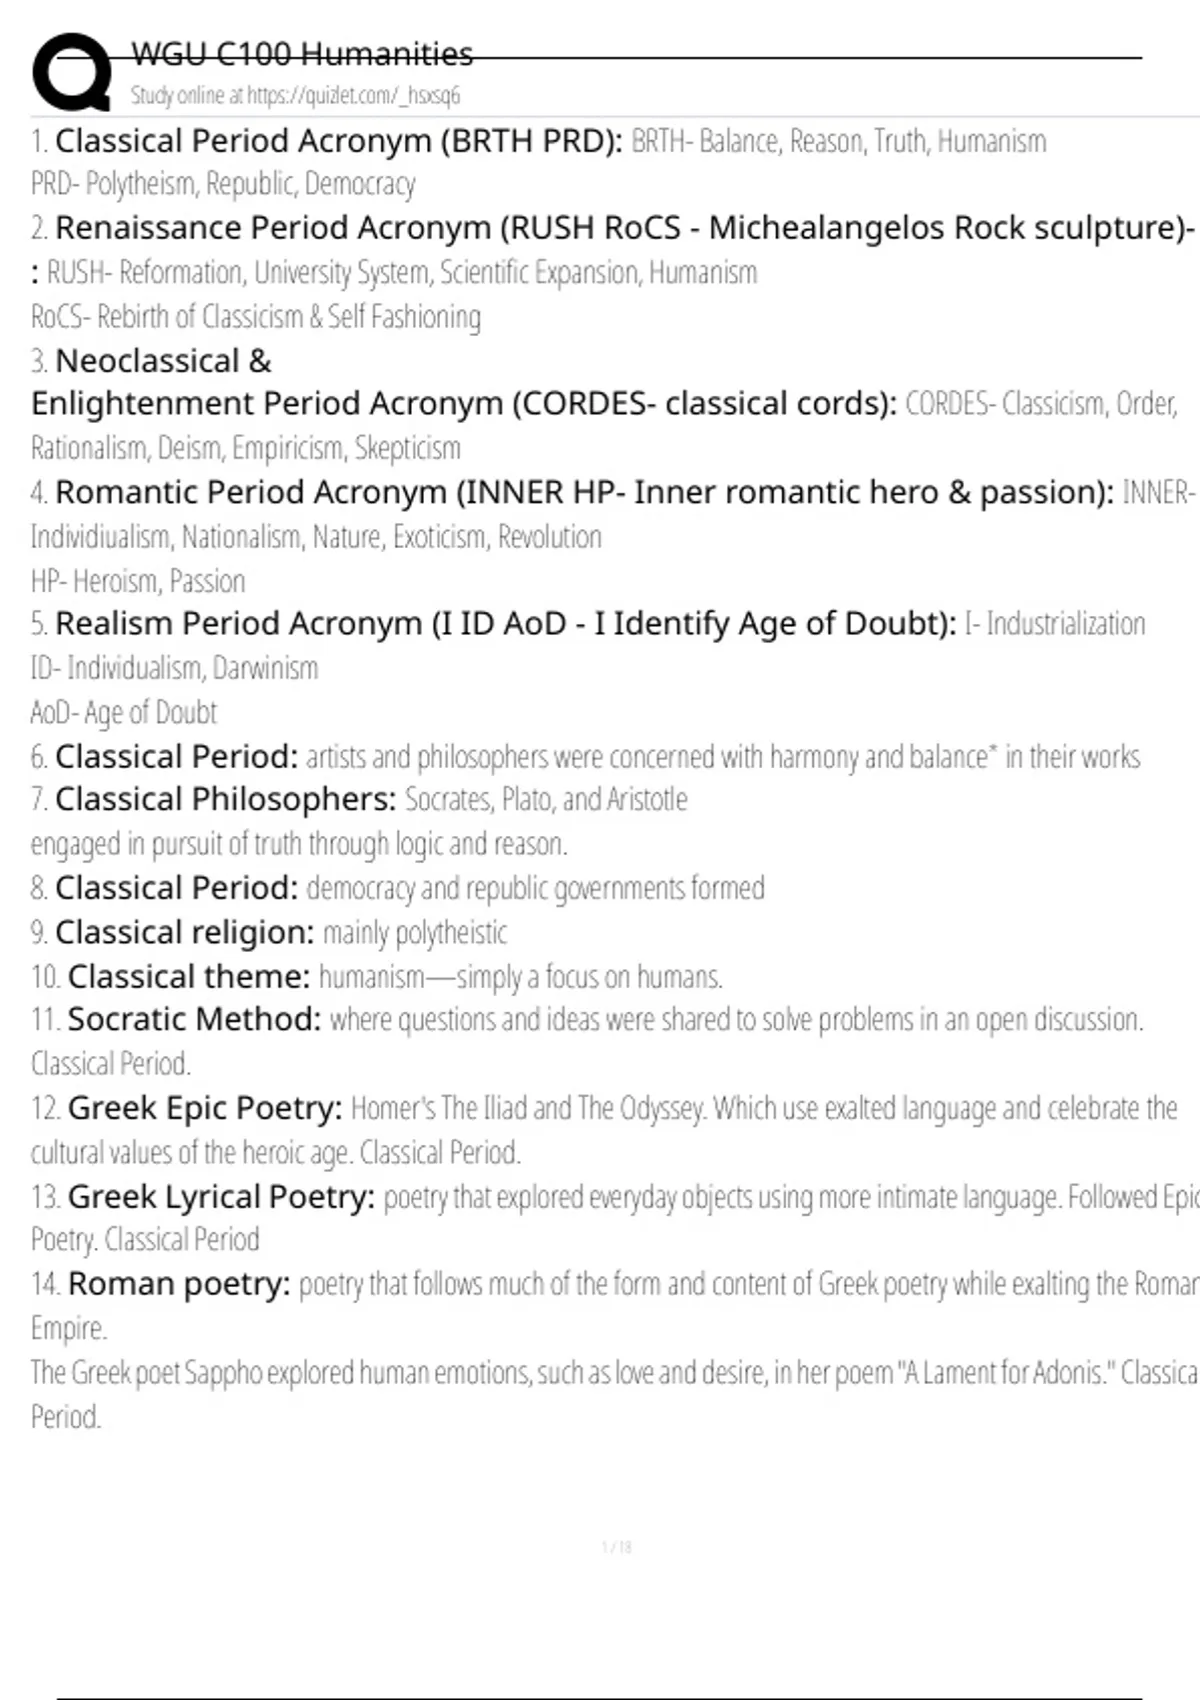Click the page number 1/18 indicator
This screenshot has width=1200, height=1700.
tap(617, 1548)
